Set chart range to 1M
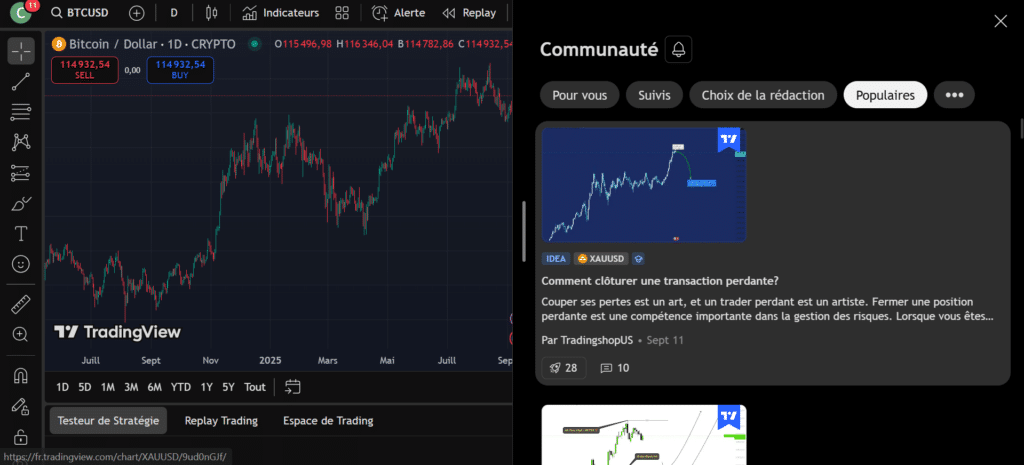This screenshot has width=1024, height=465. click(x=108, y=387)
